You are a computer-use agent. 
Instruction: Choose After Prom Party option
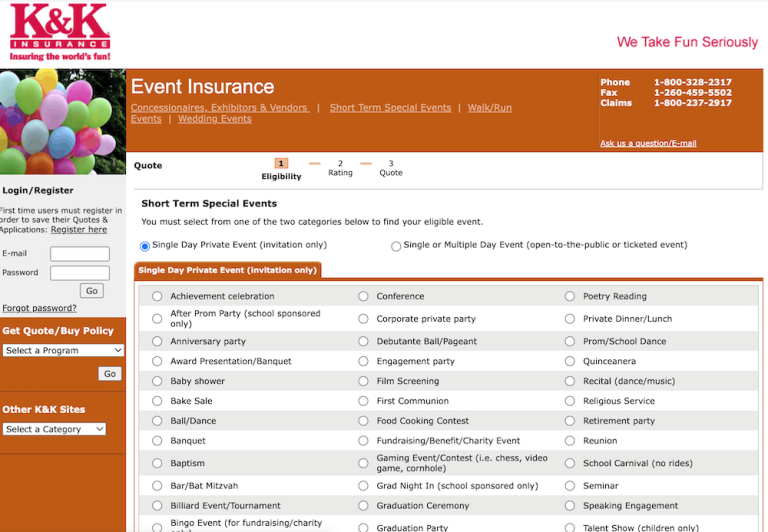pos(157,319)
